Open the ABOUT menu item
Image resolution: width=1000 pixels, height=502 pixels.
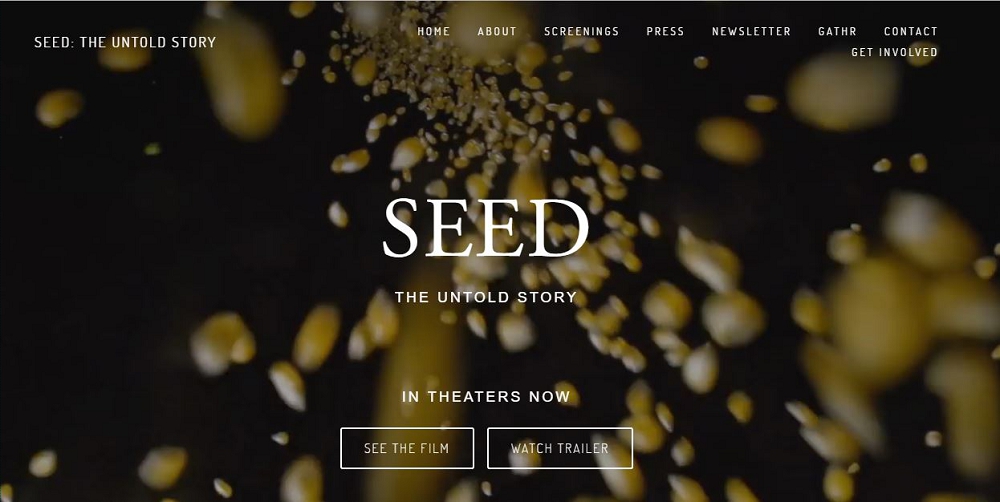point(497,31)
